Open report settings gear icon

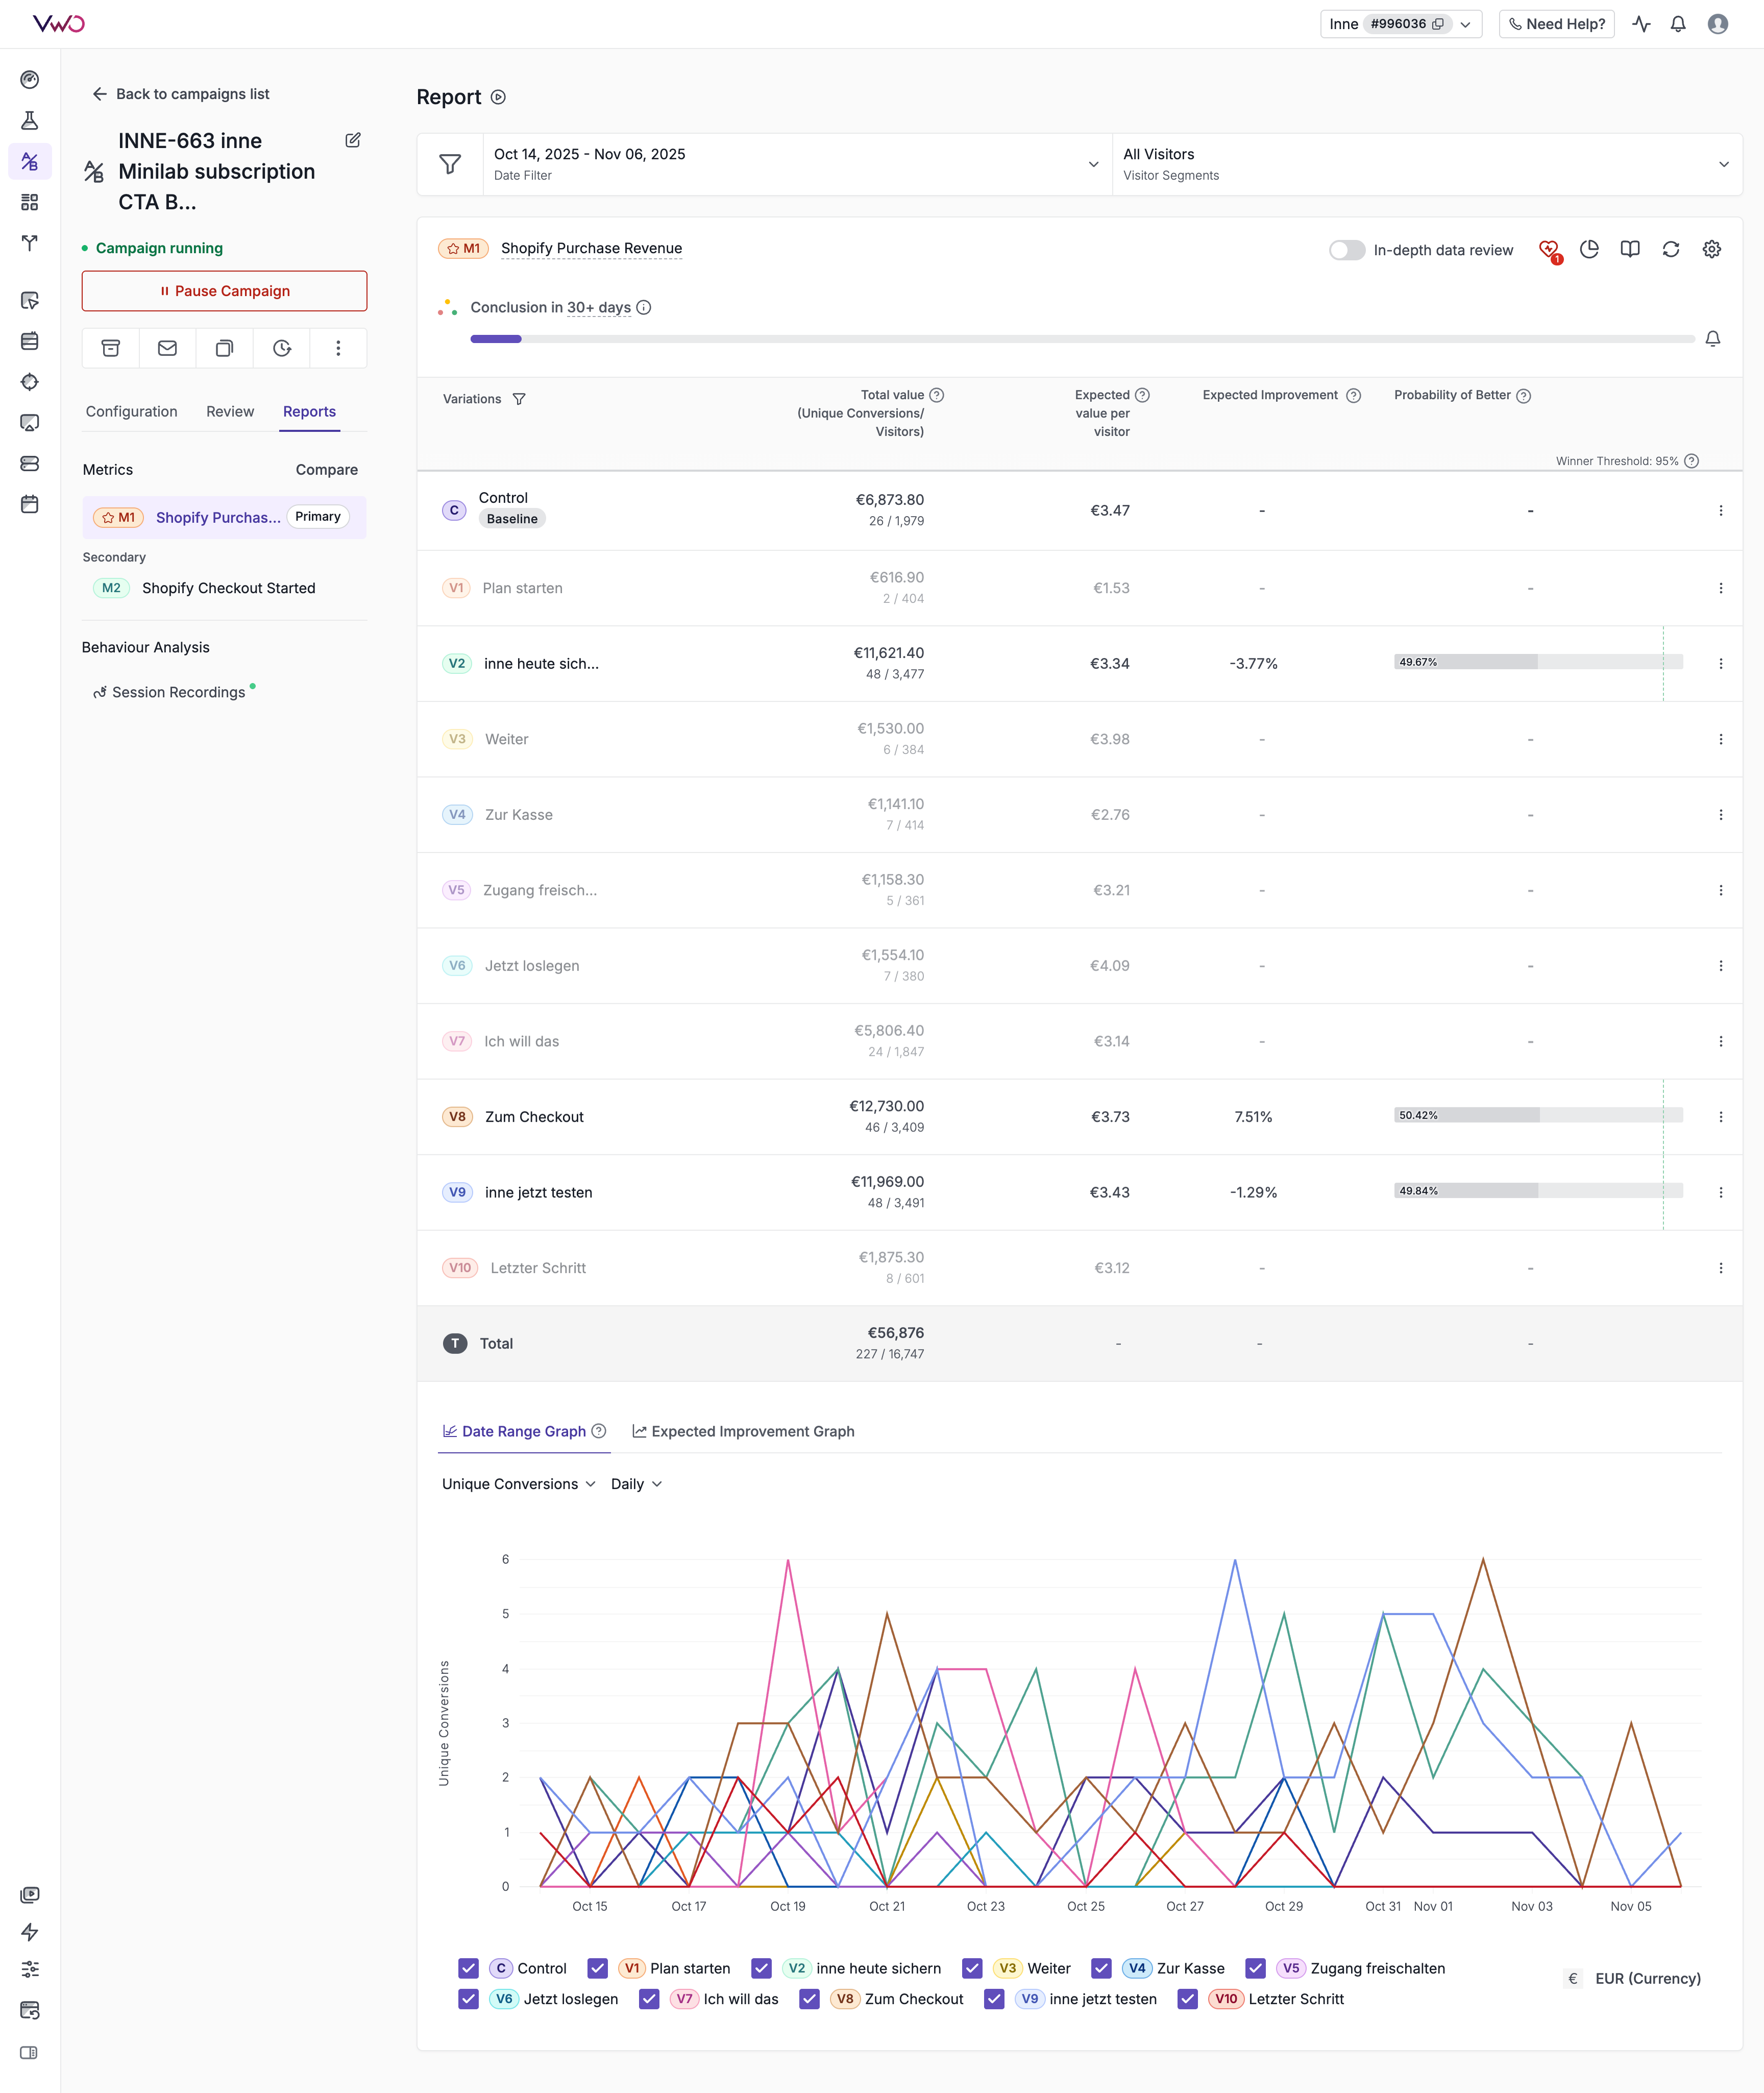coord(1711,249)
